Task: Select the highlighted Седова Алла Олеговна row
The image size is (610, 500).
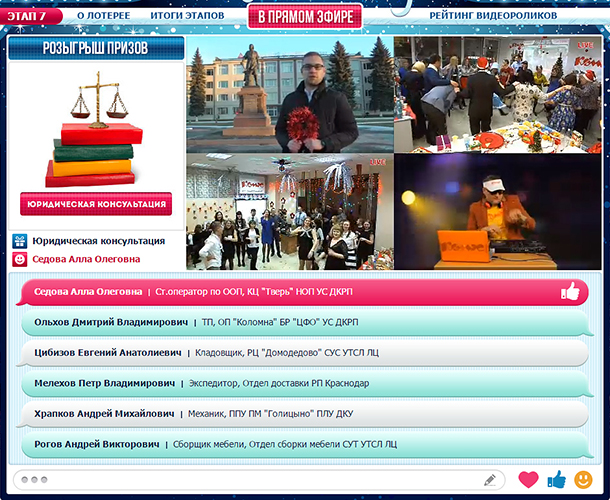Action: pyautogui.click(x=303, y=292)
